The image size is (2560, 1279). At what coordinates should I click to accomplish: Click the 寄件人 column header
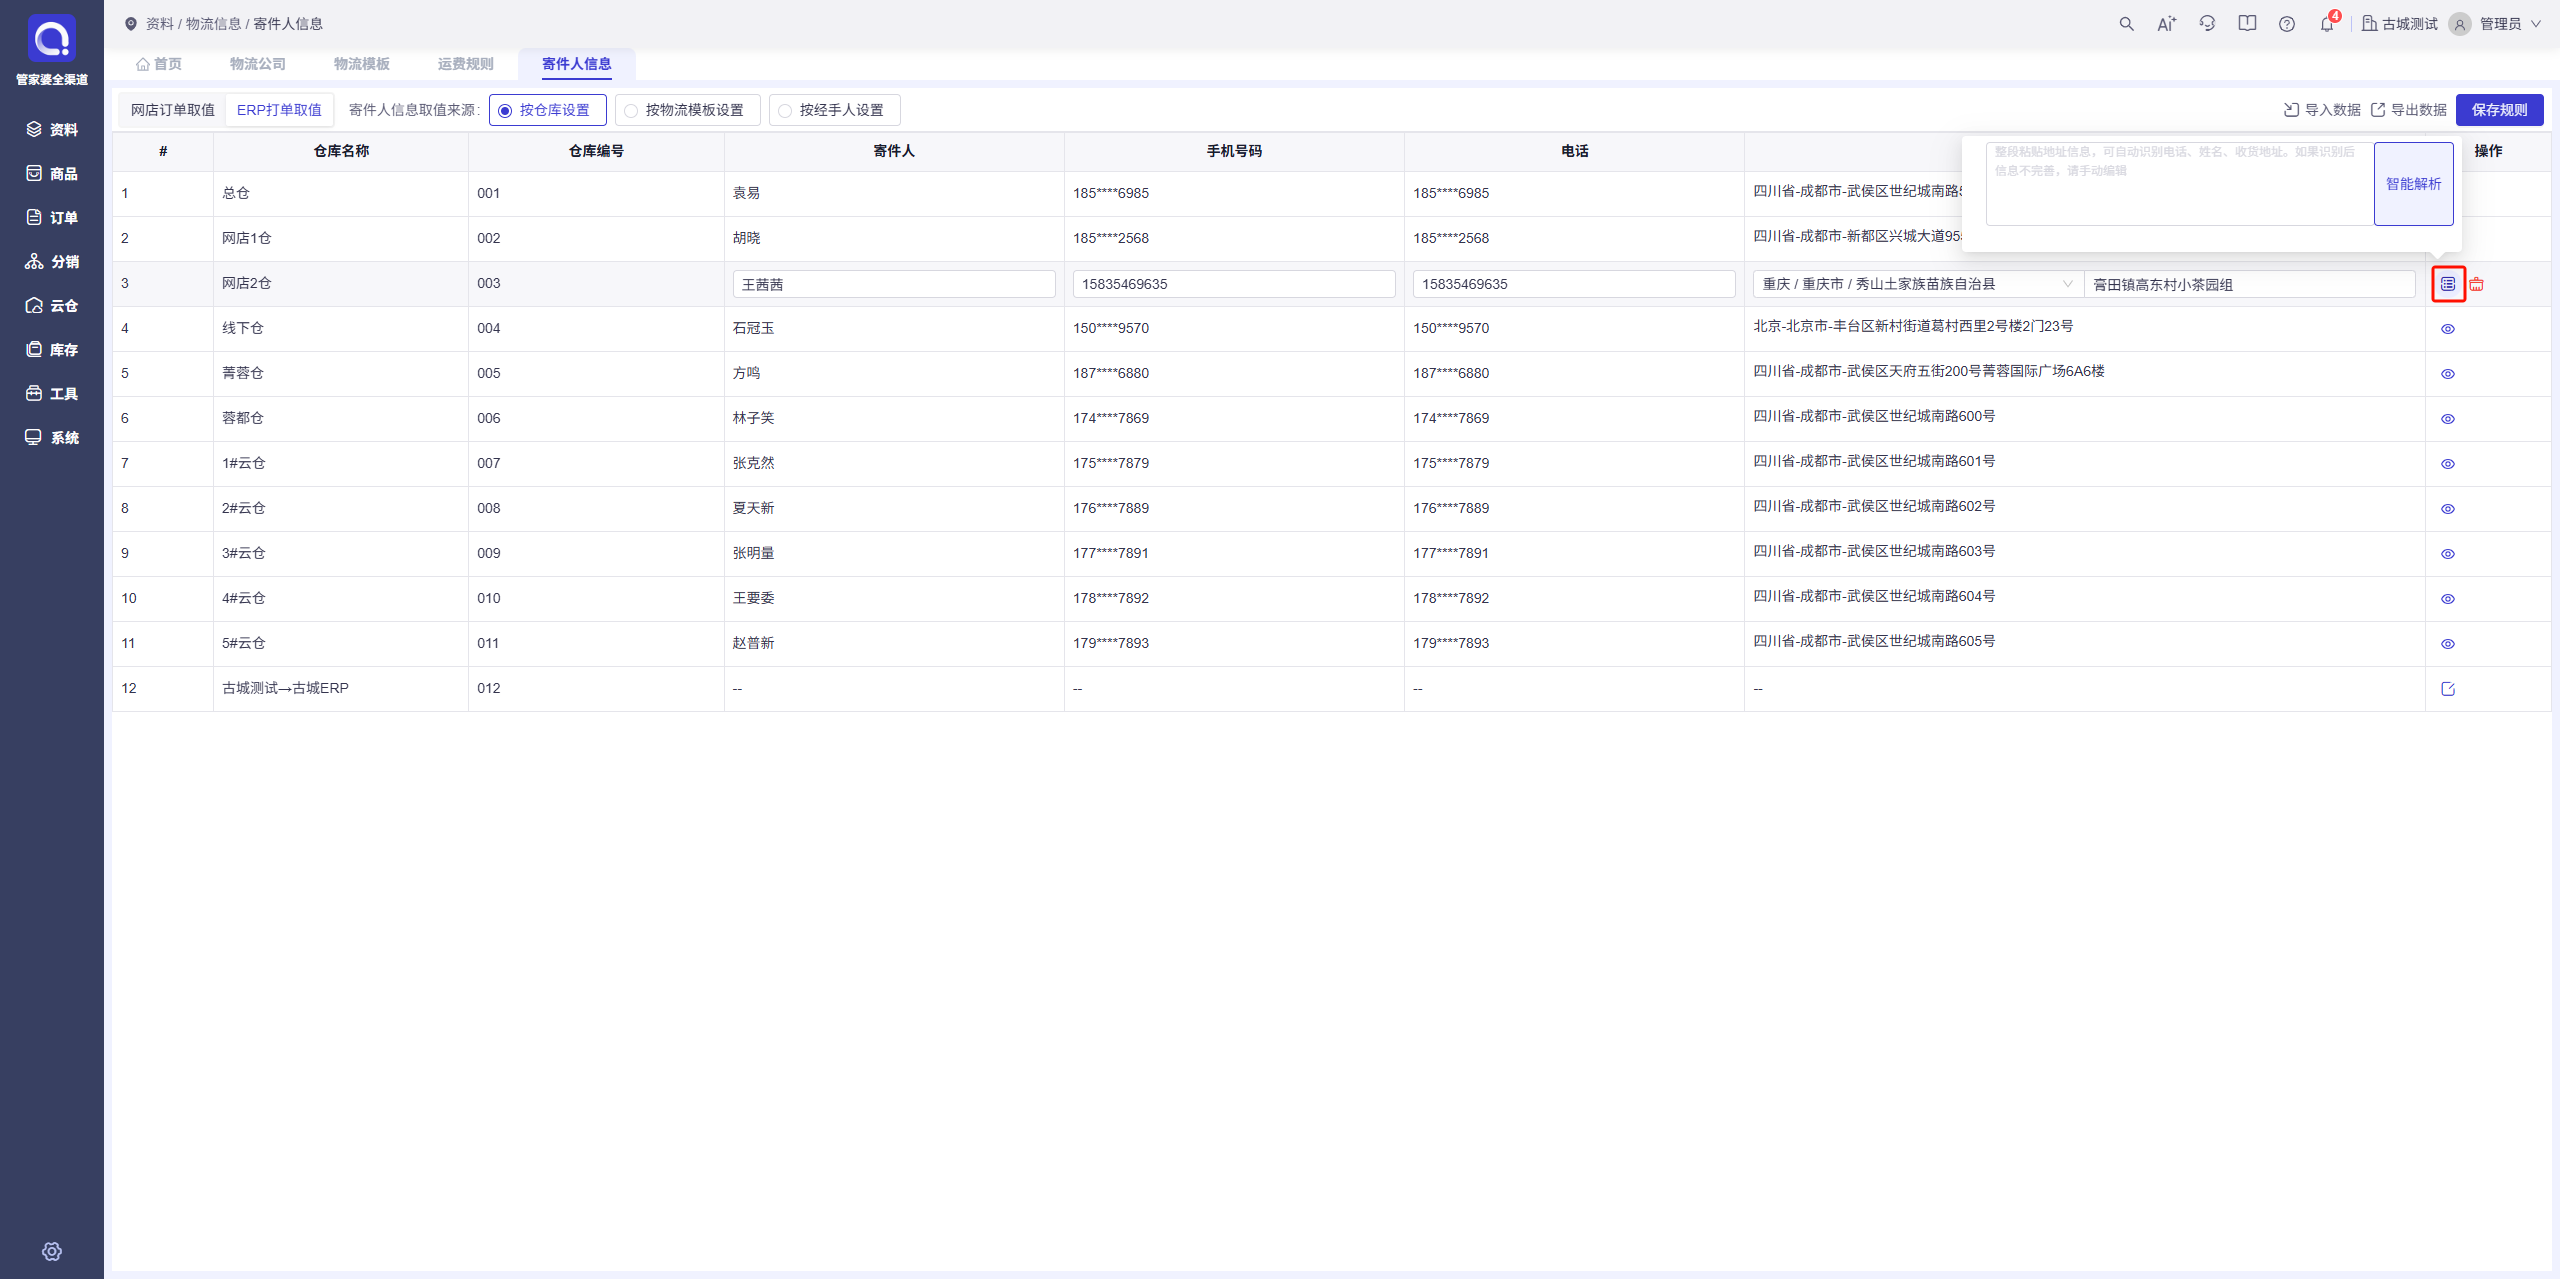894,151
